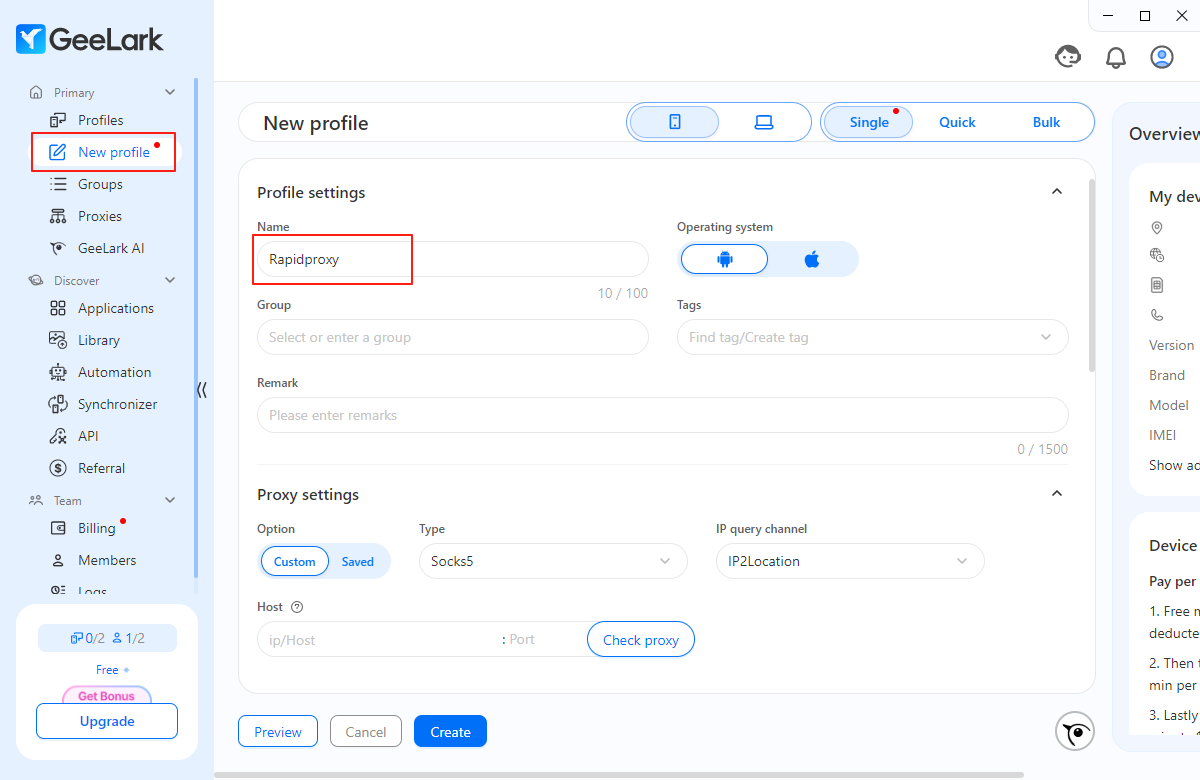1200x780 pixels.
Task: Open Profiles in the sidebar
Action: coord(101,120)
